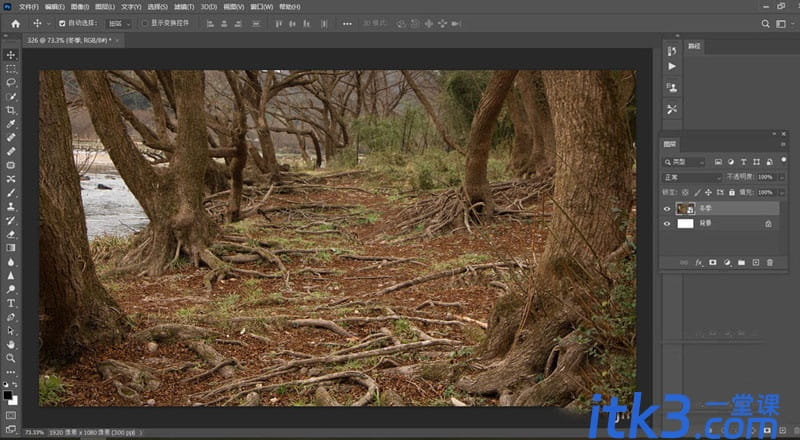
Task: Open the layer blend mode 正常 dropdown
Action: click(x=692, y=177)
